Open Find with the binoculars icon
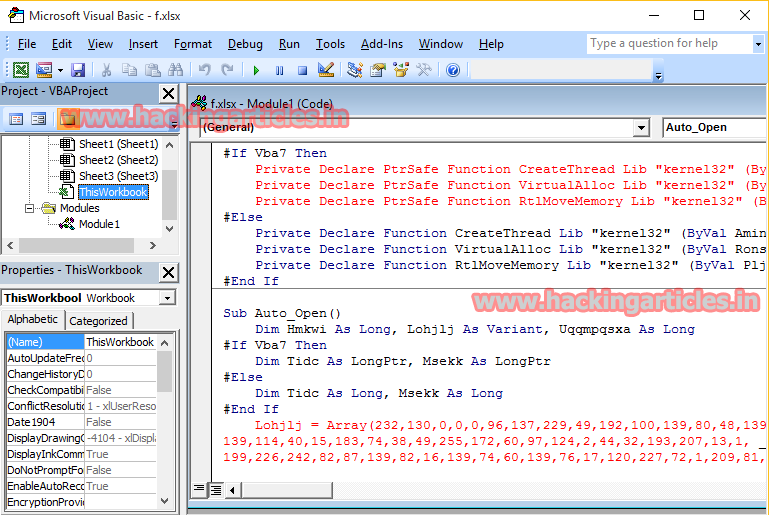This screenshot has height=515, width=769. tap(175, 70)
